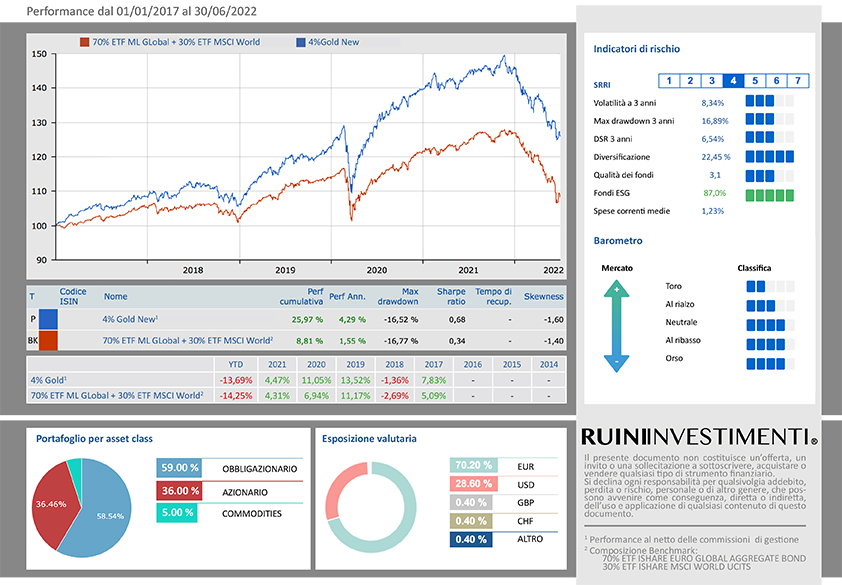Click the 87,0% Fondi ESG value
Viewport: 842px width, 585px height.
pyautogui.click(x=714, y=193)
